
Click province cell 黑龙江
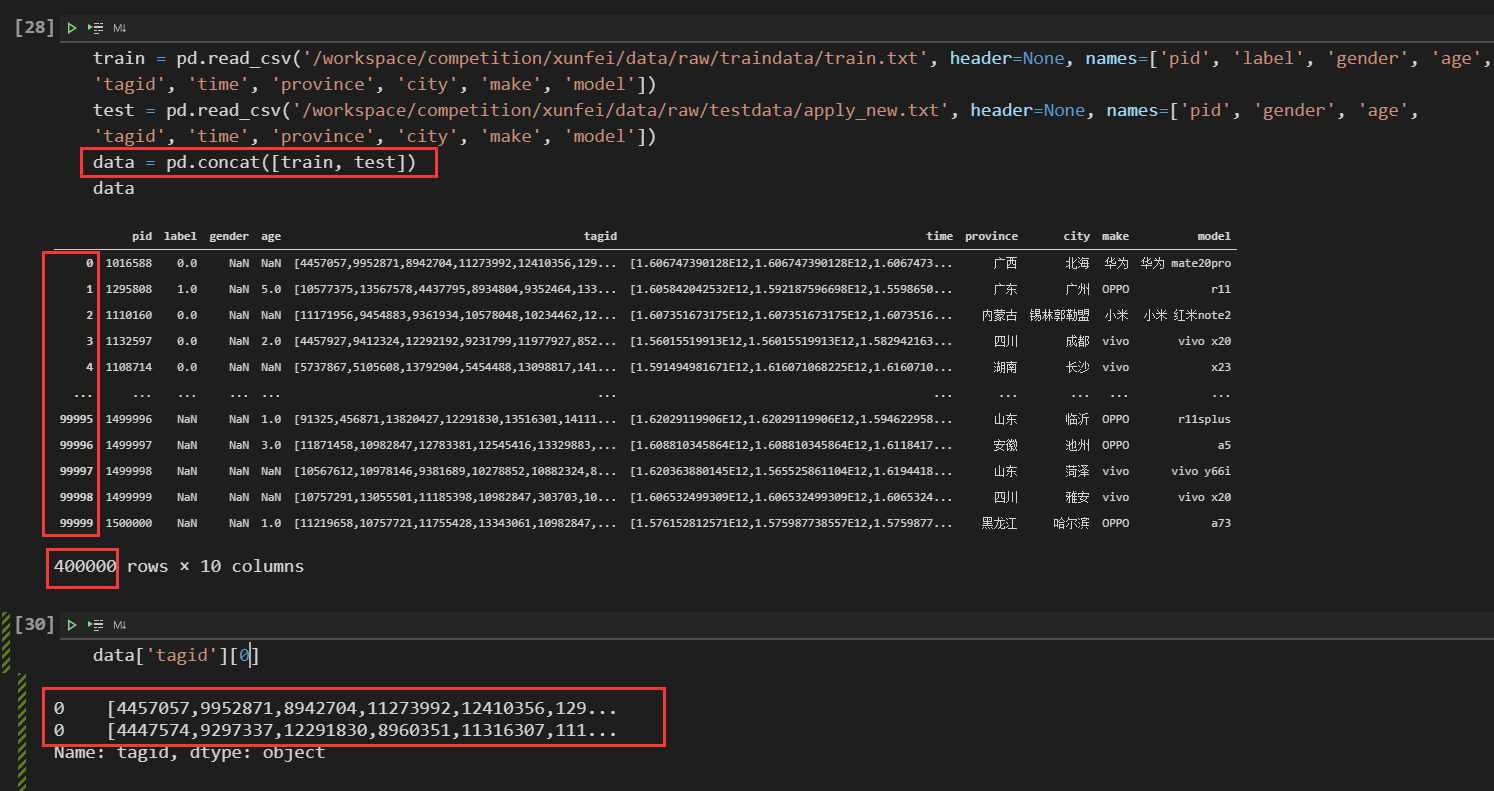(x=999, y=523)
